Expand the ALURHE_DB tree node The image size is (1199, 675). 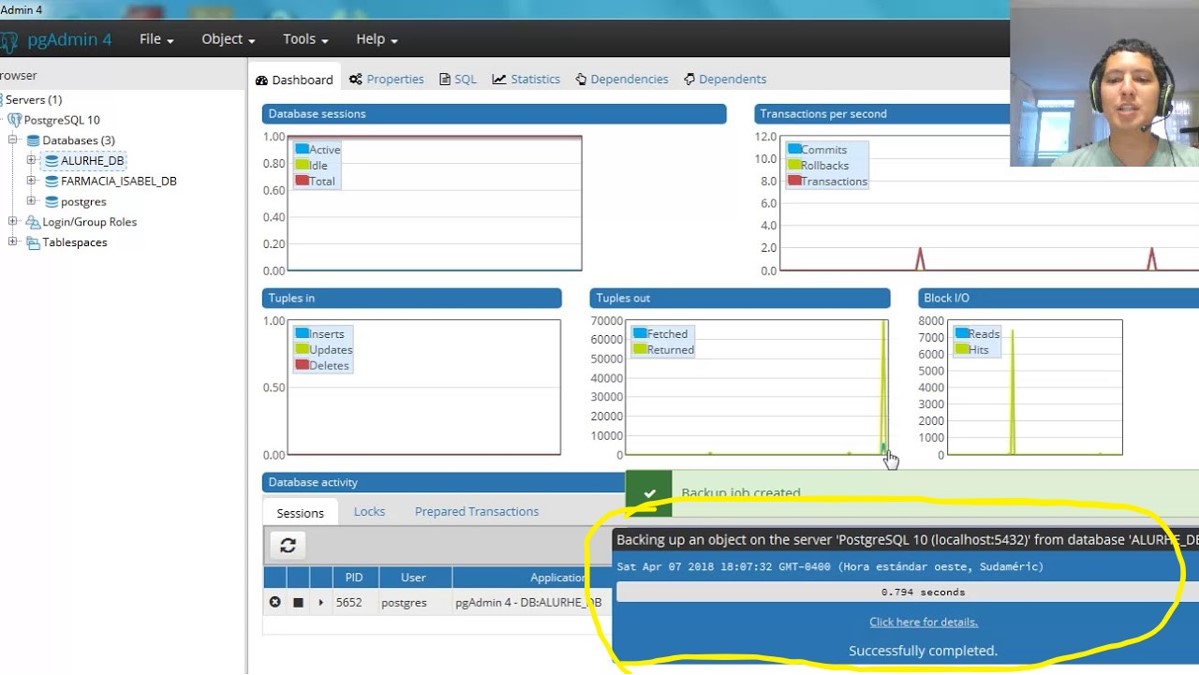pos(31,160)
